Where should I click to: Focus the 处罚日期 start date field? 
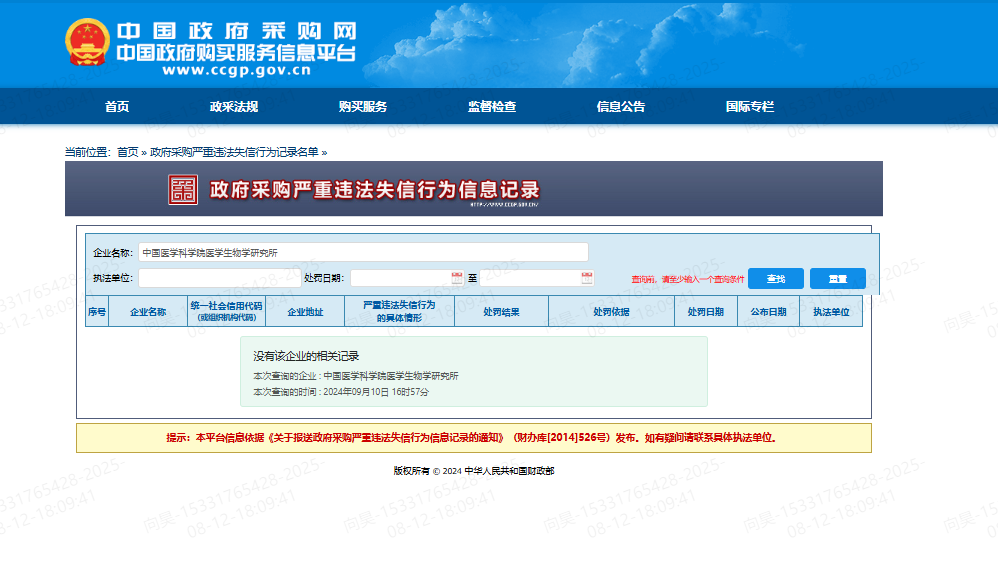407,278
